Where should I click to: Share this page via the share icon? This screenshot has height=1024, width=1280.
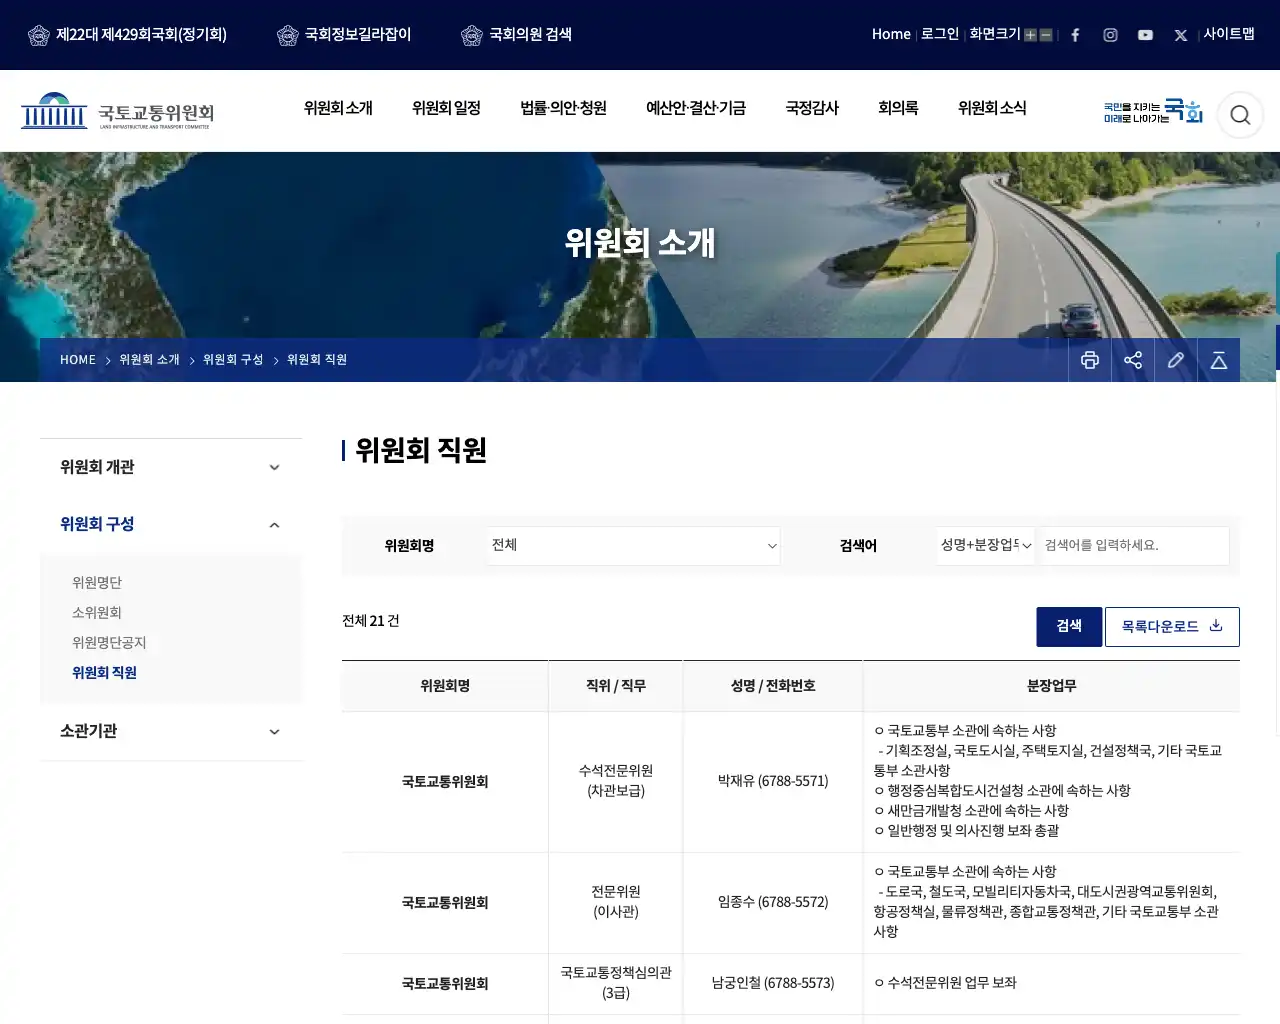1133,360
